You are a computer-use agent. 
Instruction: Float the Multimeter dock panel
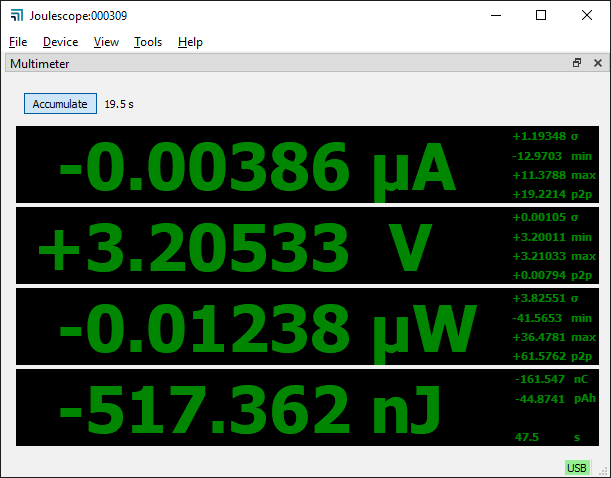coord(577,63)
